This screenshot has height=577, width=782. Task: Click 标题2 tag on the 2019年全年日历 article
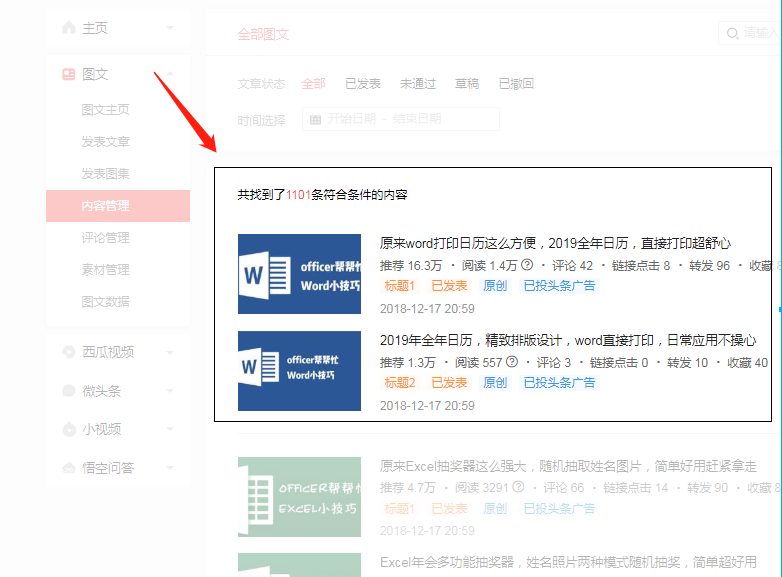(399, 383)
